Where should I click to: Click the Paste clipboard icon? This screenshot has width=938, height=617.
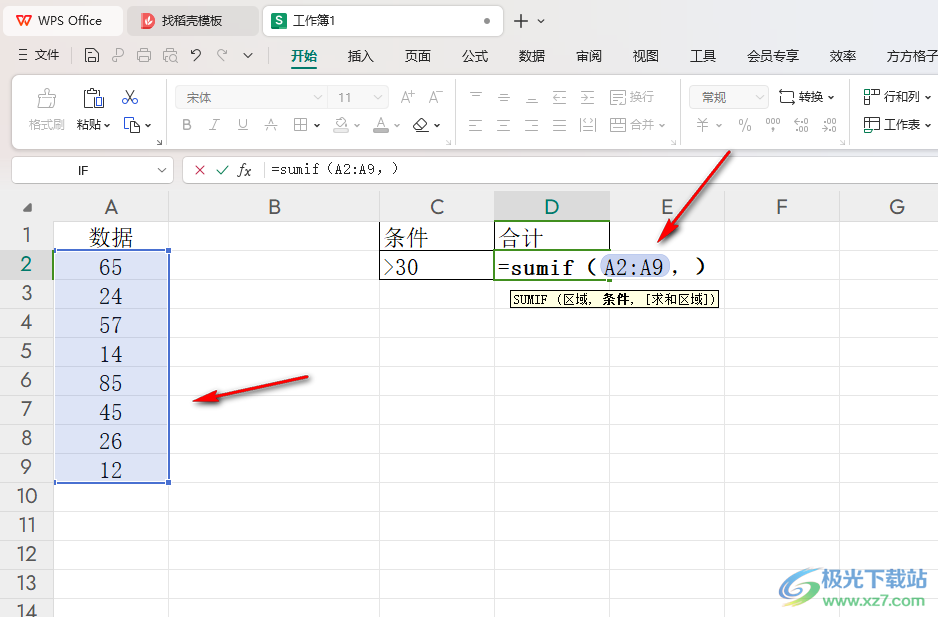pos(93,98)
